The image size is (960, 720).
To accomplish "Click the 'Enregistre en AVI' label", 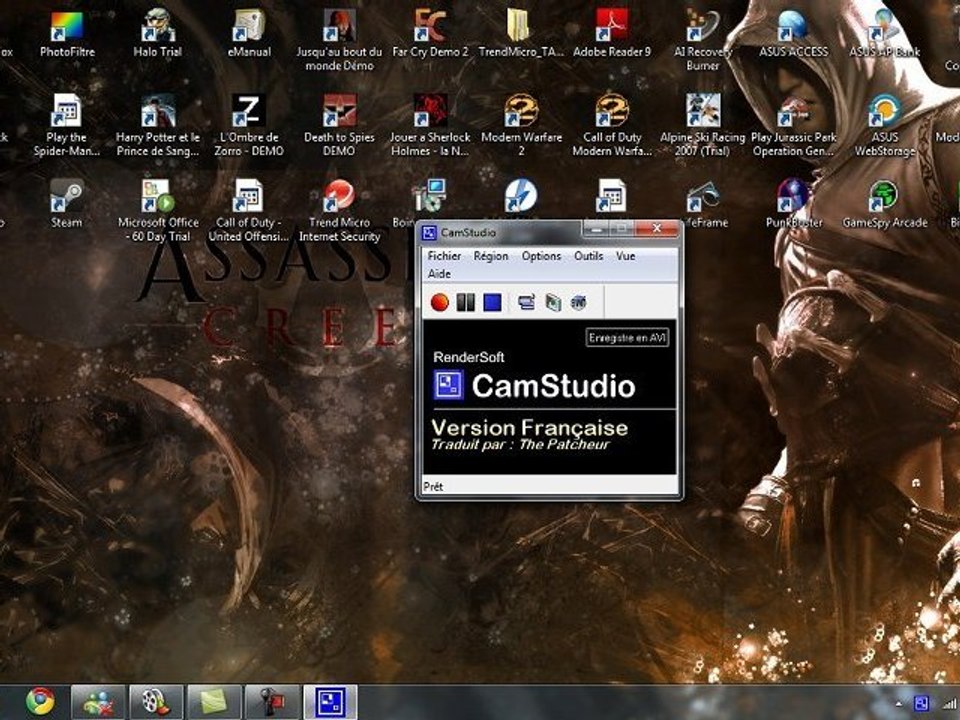I will pos(627,338).
